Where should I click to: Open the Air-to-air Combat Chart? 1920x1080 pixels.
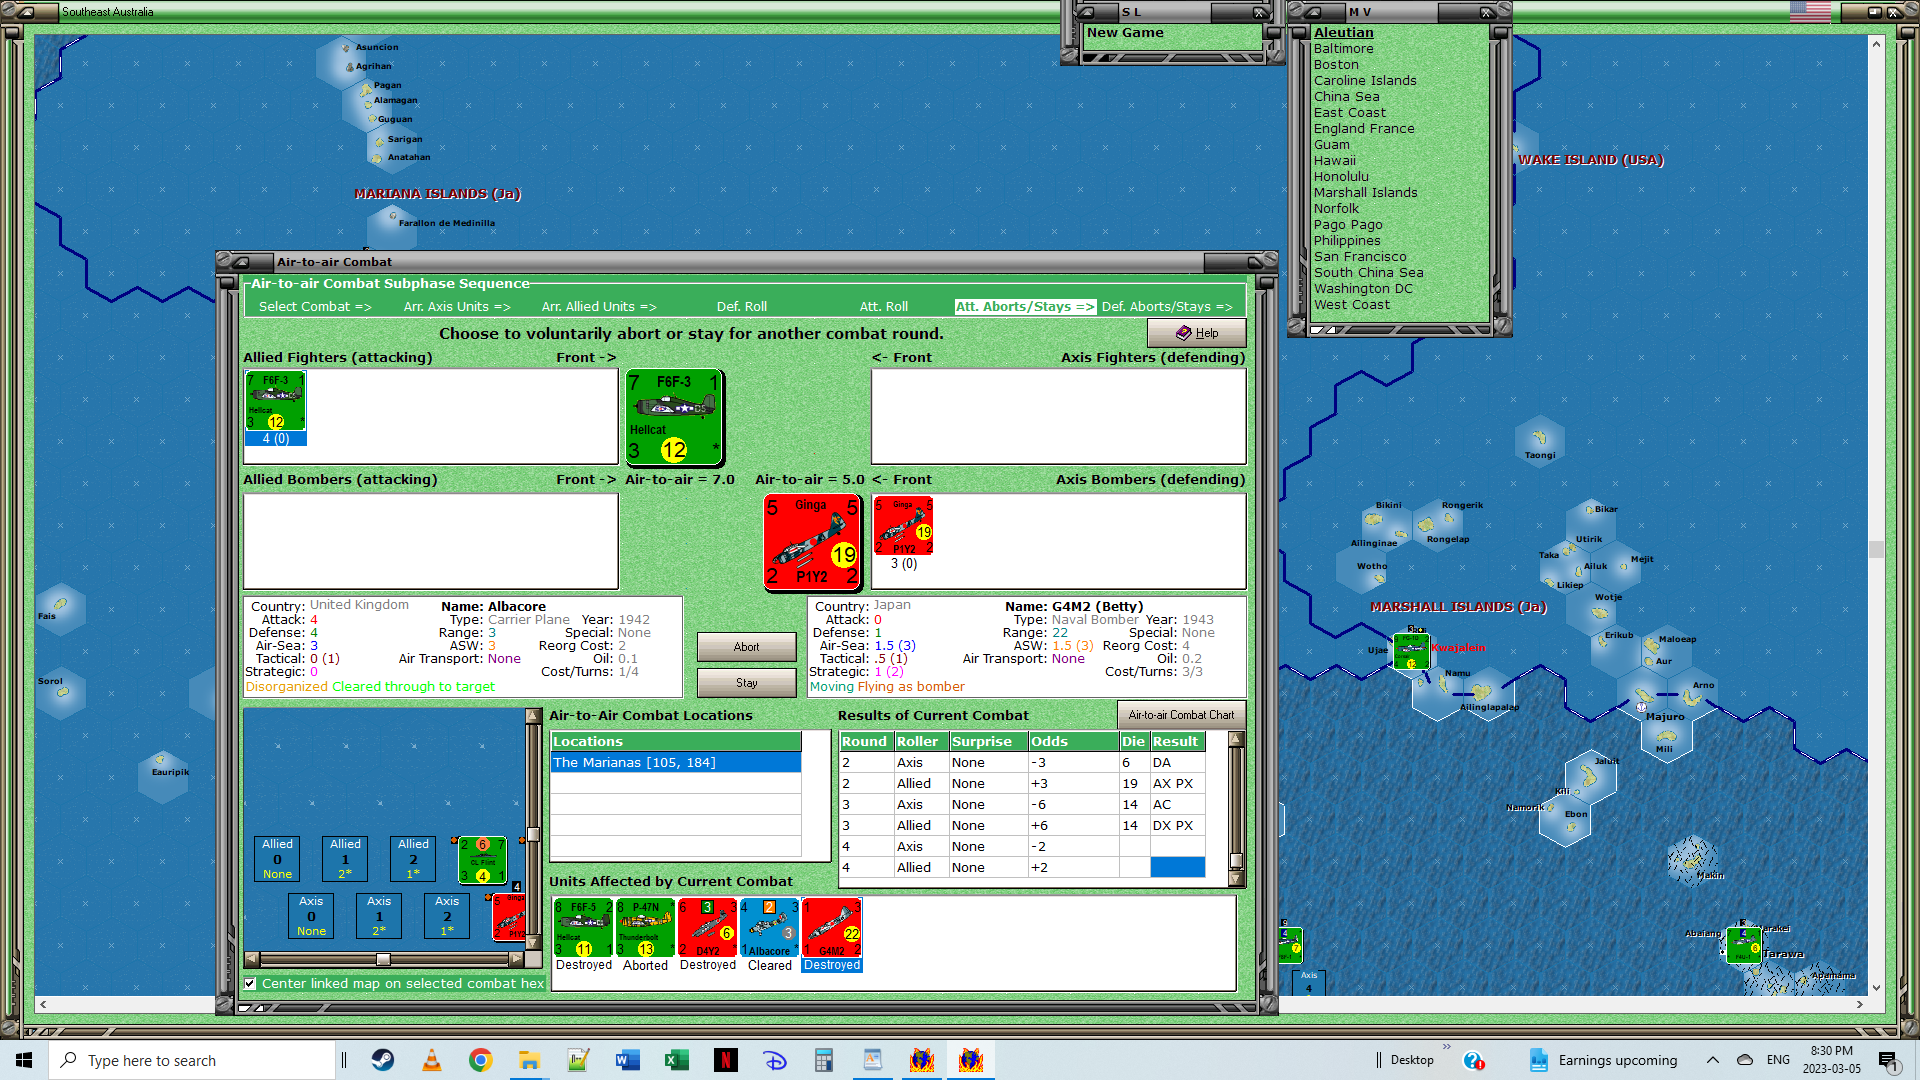pos(1181,715)
